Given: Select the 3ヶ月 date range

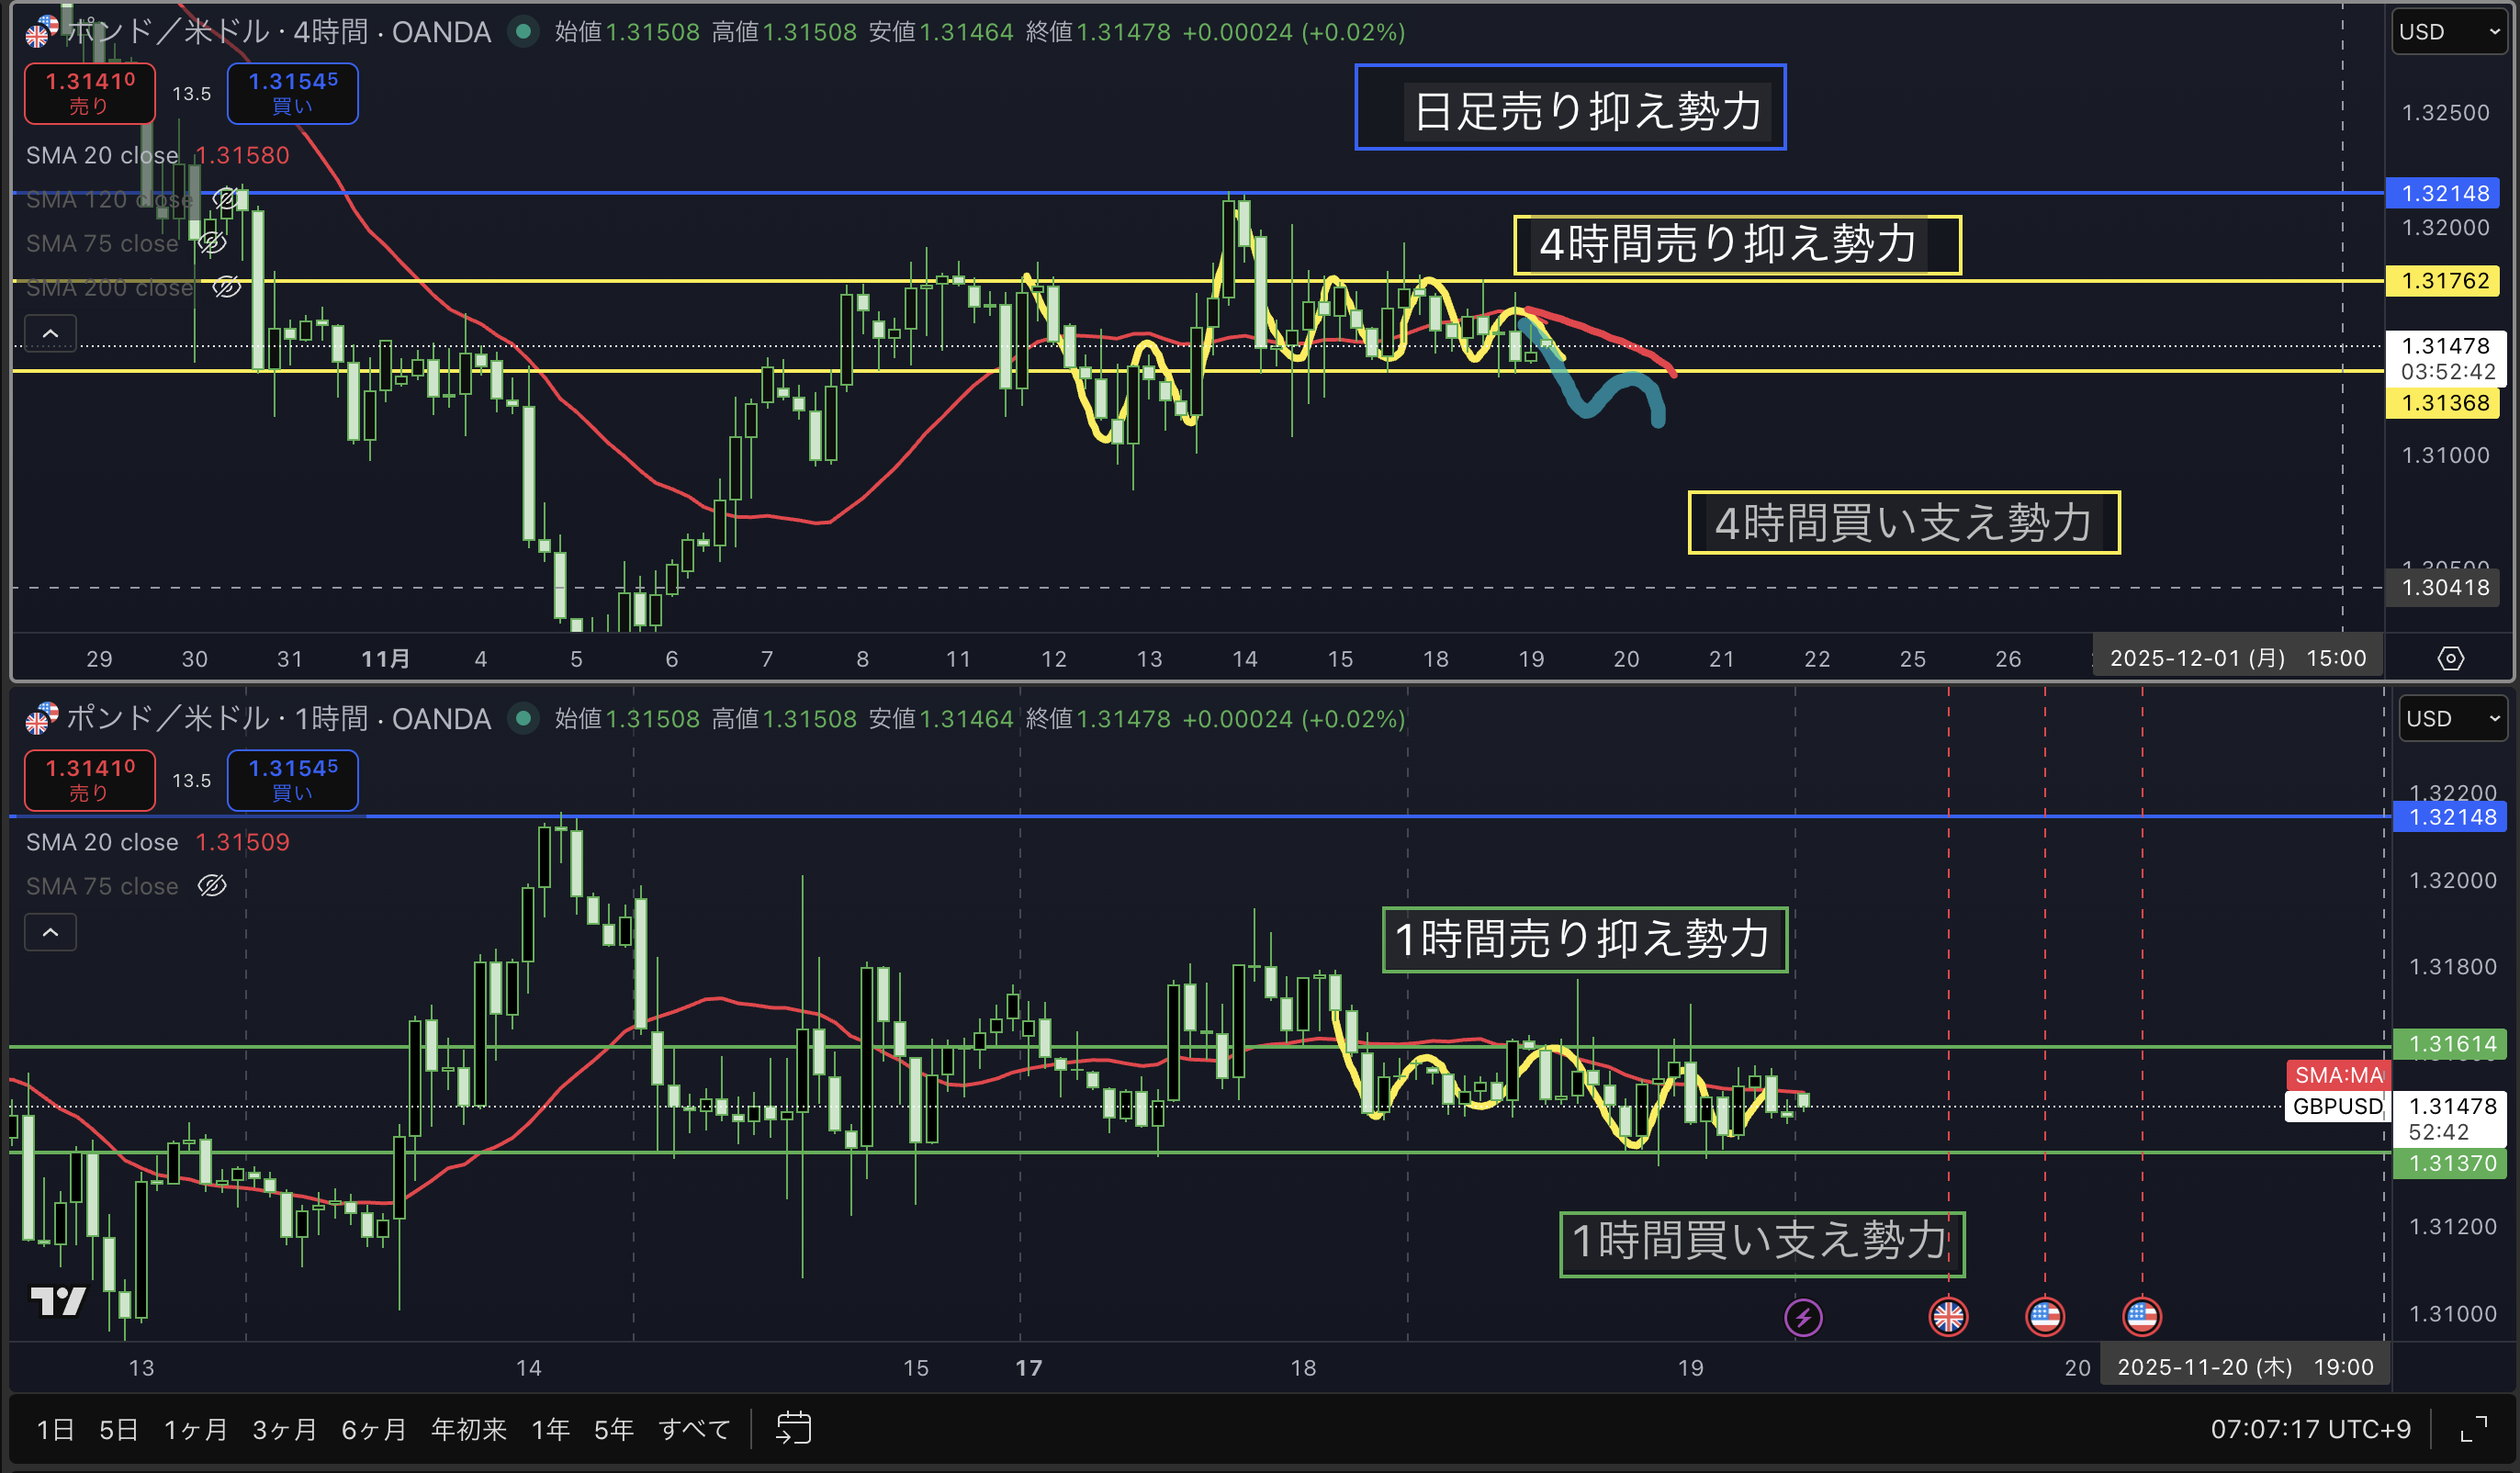Looking at the screenshot, I should tap(283, 1429).
